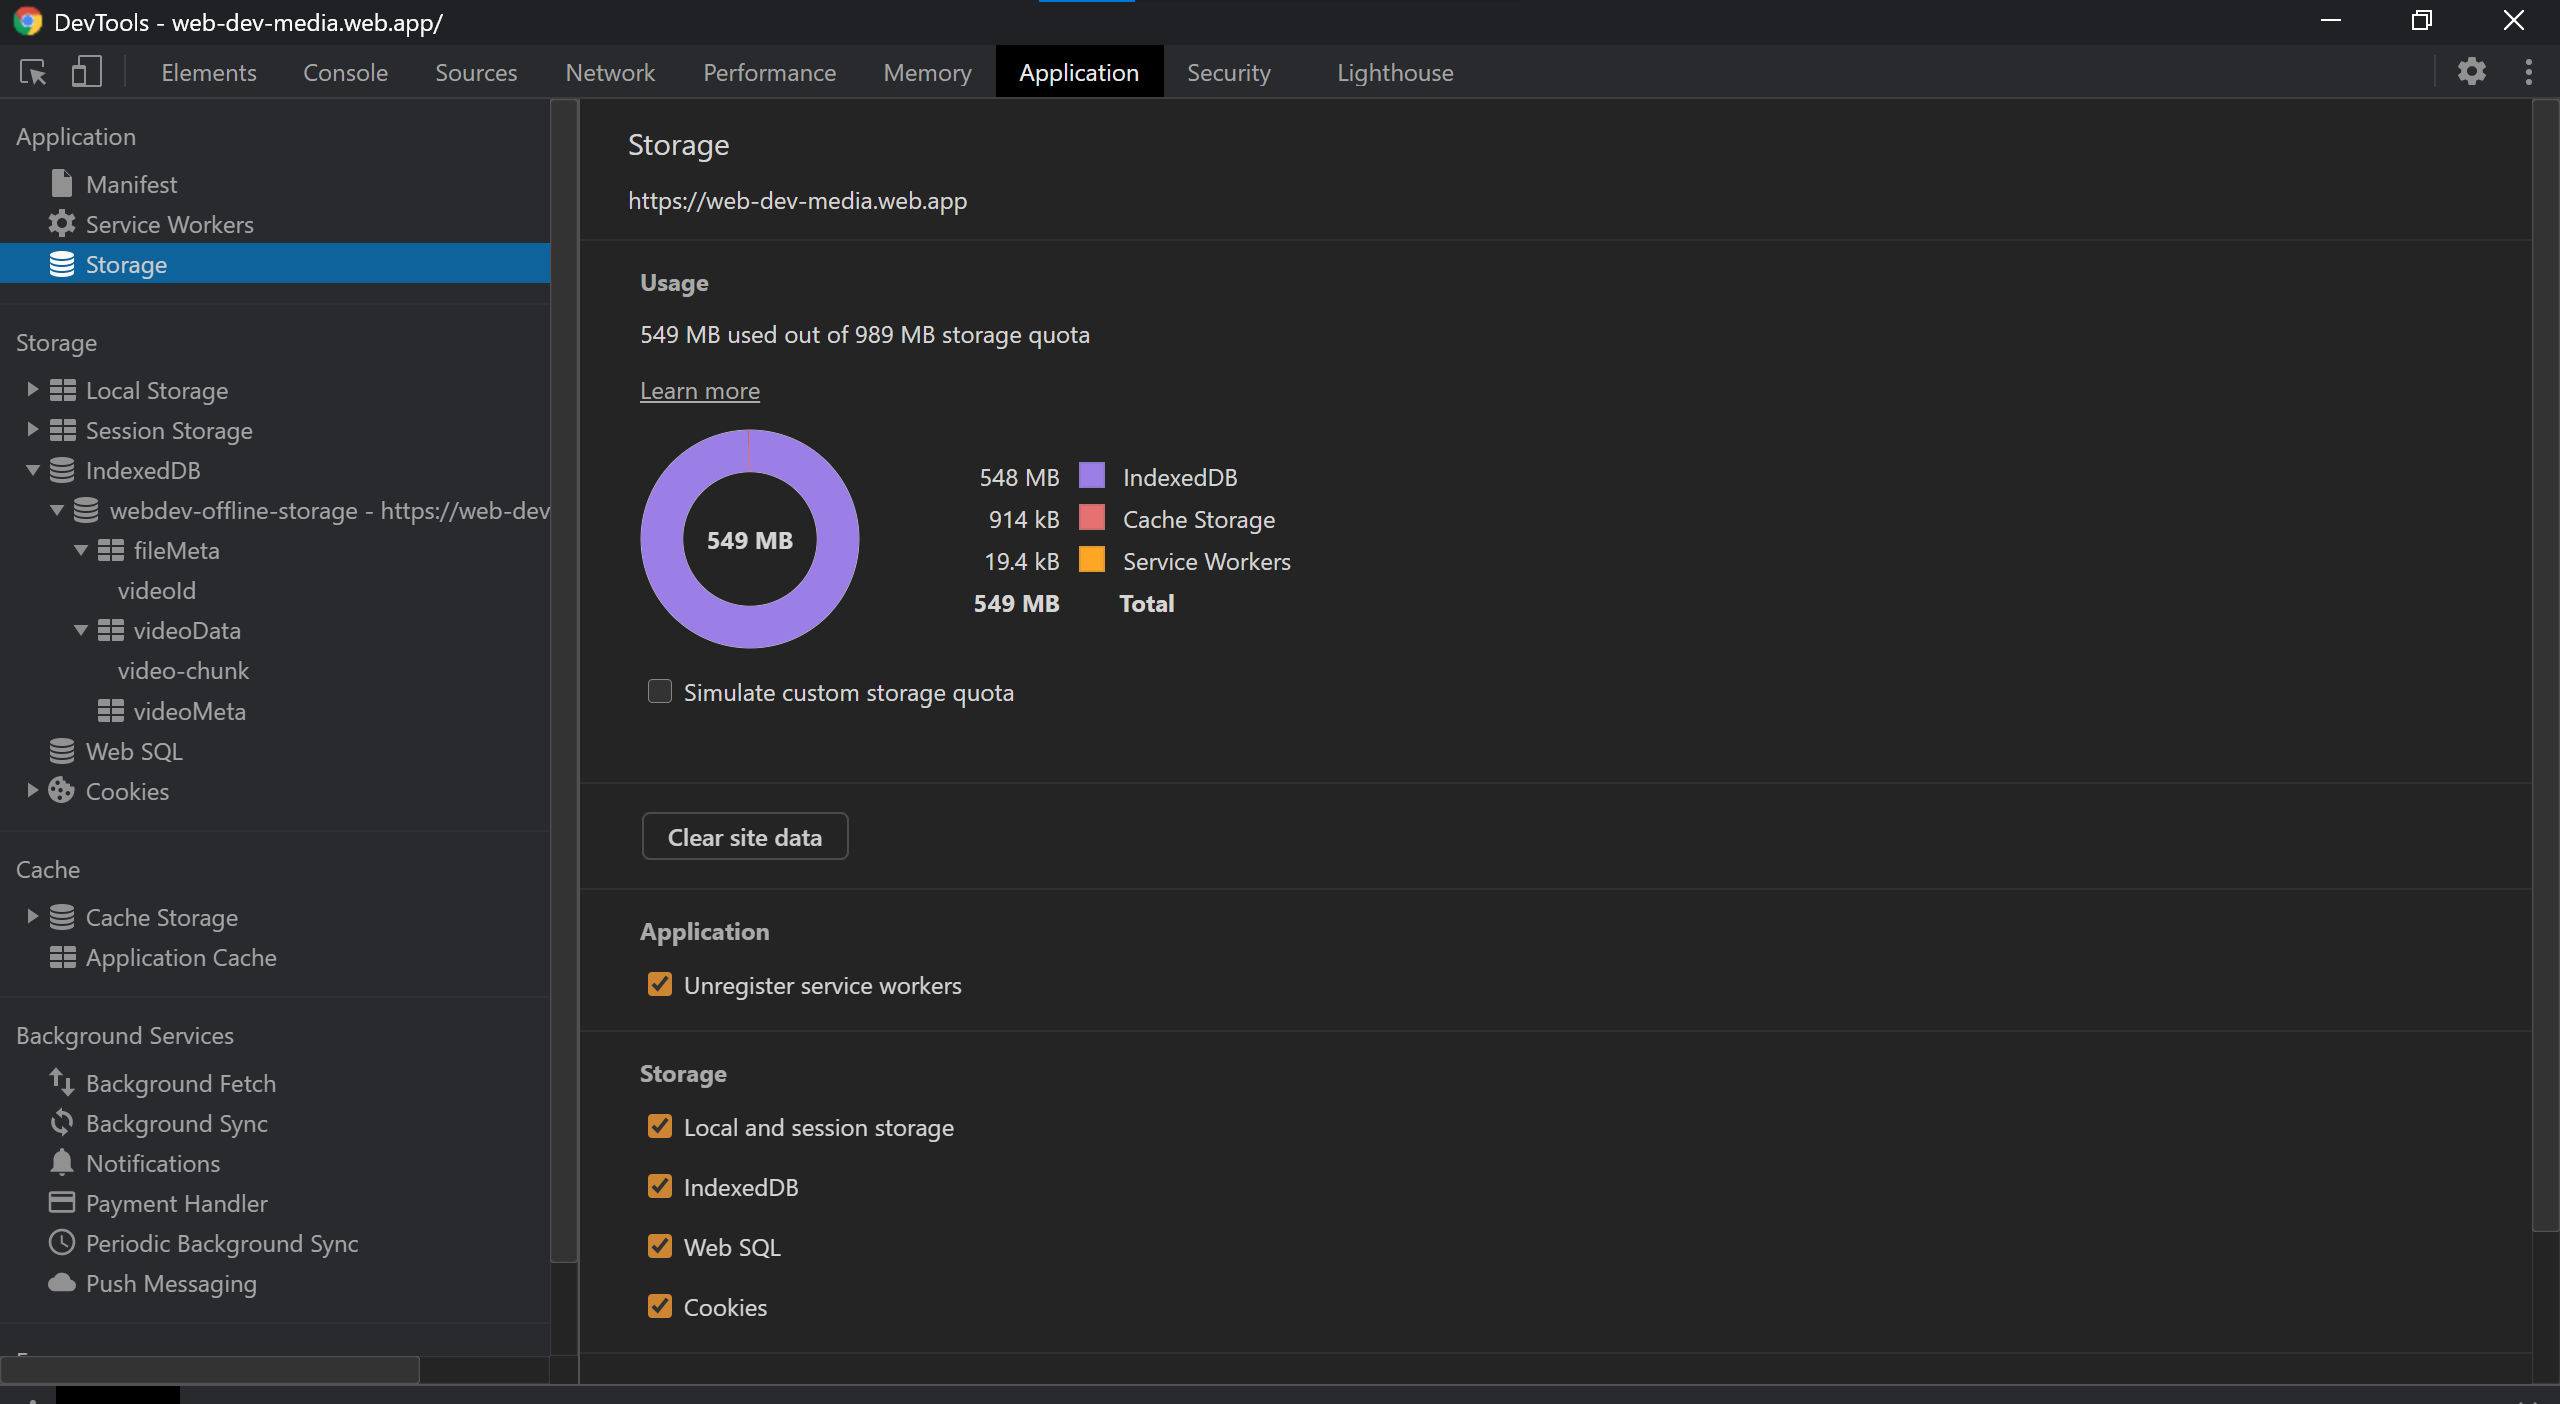The image size is (2560, 1404).
Task: Open the Lighthouse panel
Action: [x=1394, y=72]
